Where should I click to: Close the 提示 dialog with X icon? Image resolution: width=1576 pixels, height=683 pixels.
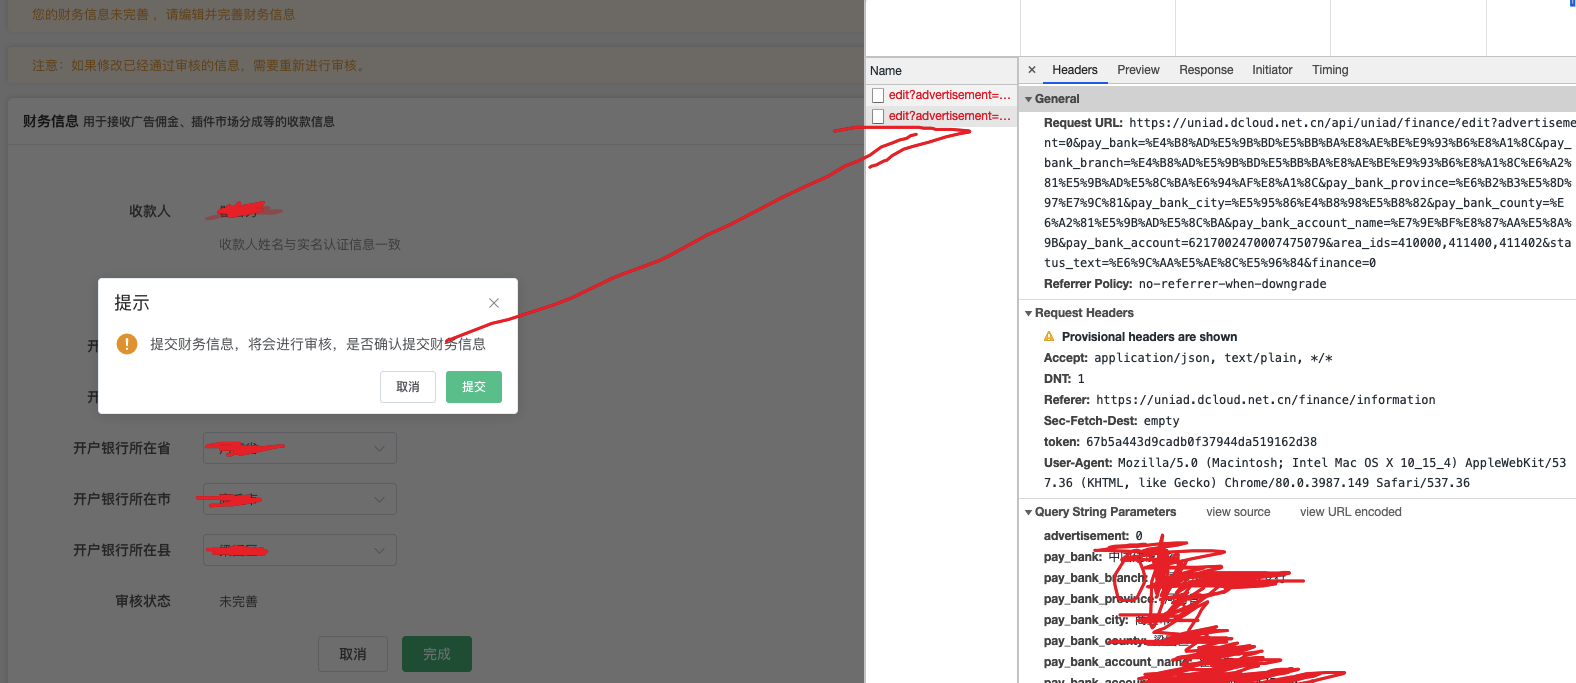494,303
